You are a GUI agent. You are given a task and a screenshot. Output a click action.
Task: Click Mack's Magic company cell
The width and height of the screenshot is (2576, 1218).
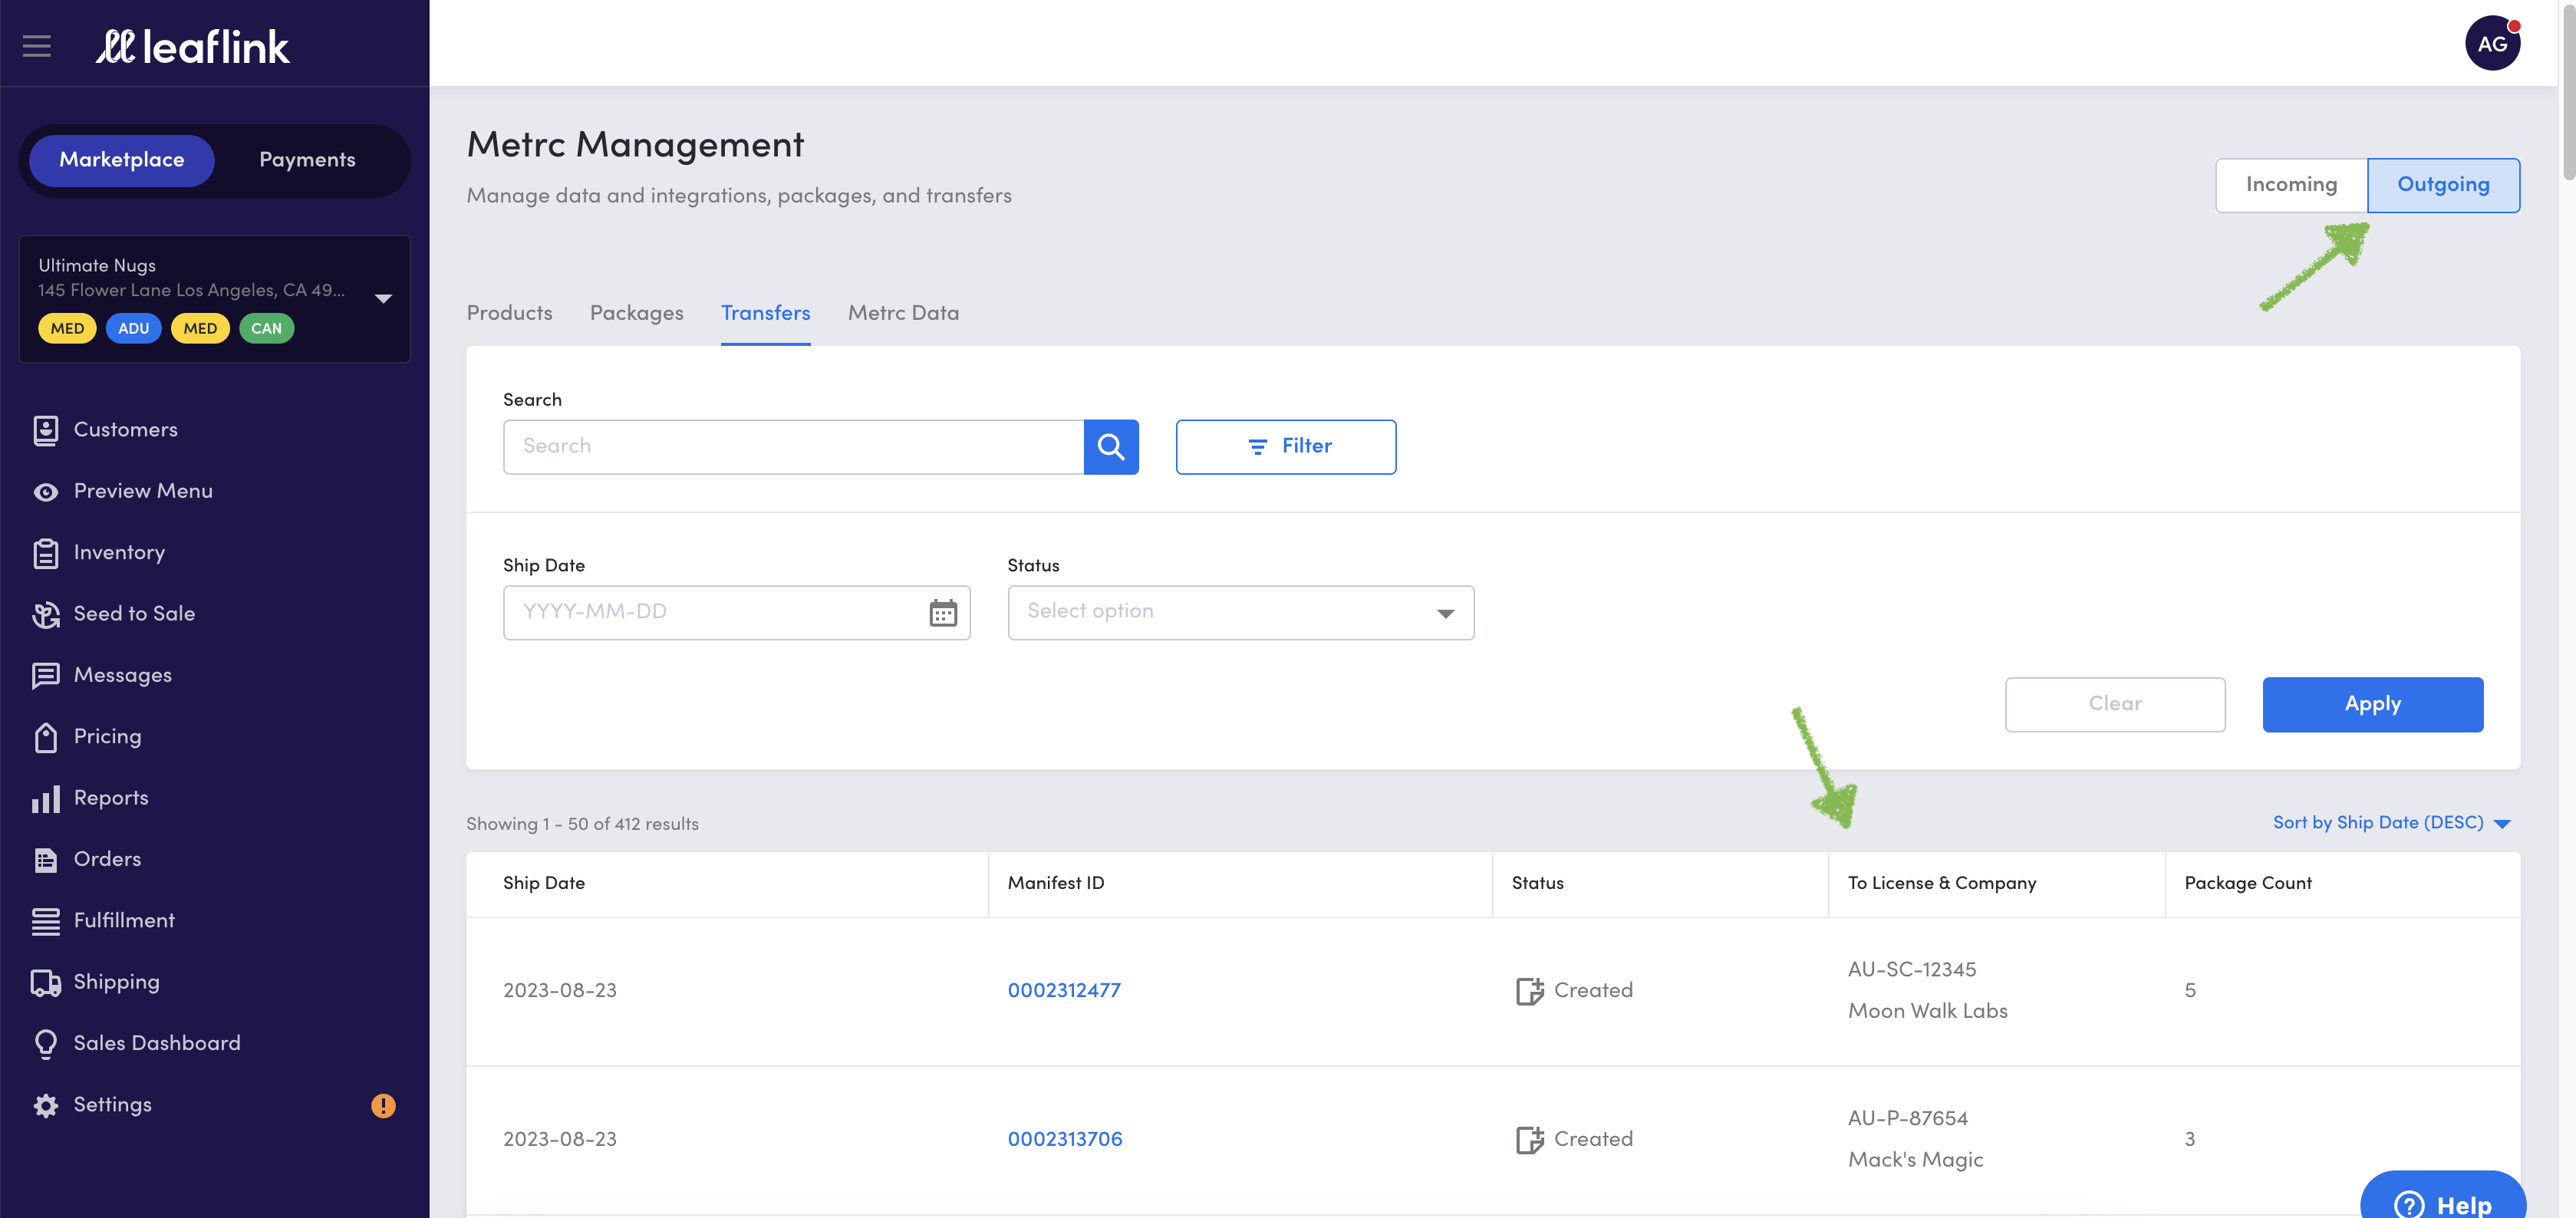click(1915, 1160)
